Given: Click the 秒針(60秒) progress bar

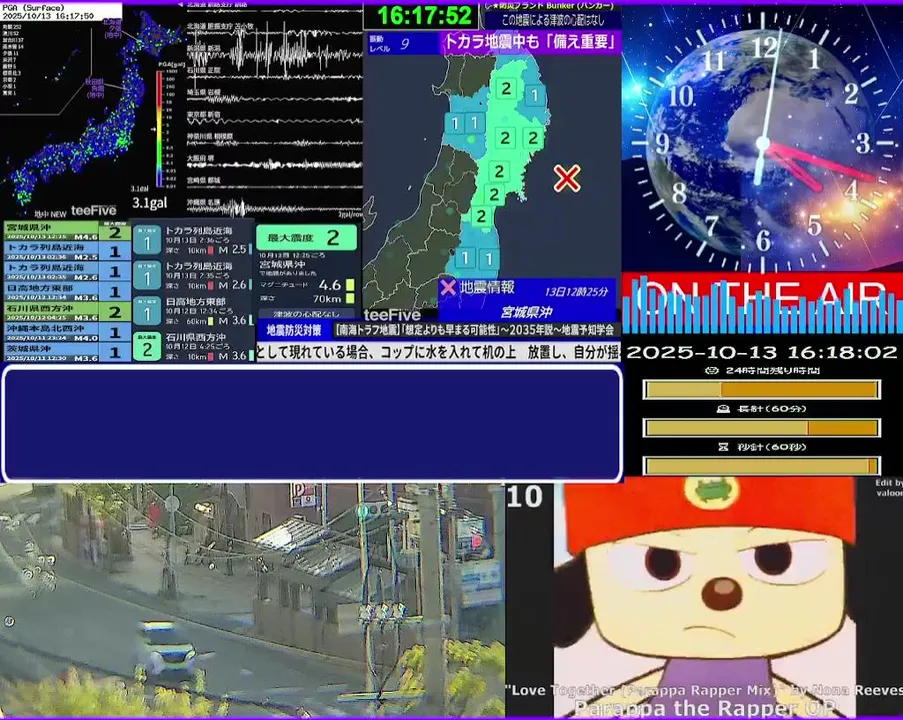Looking at the screenshot, I should [761, 466].
